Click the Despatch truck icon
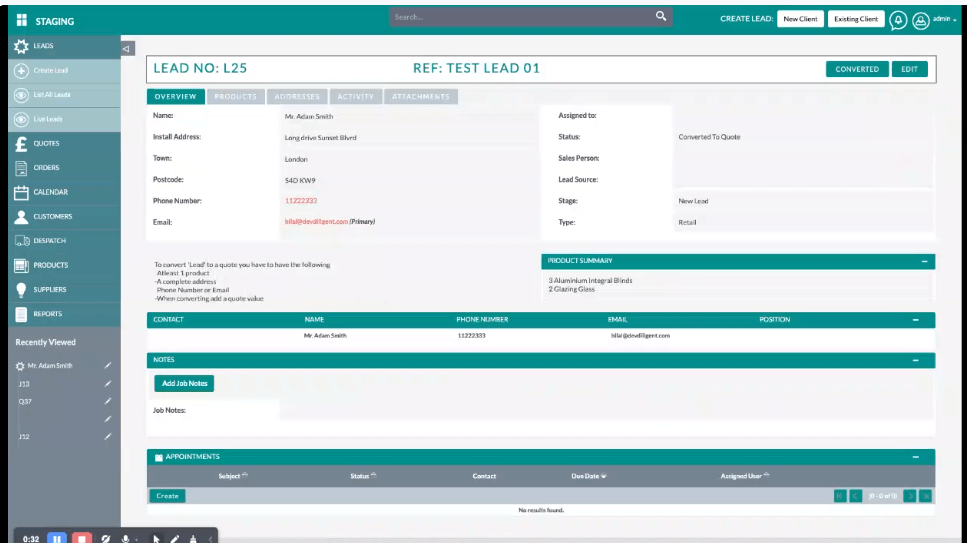This screenshot has height=543, width=967. 22,241
